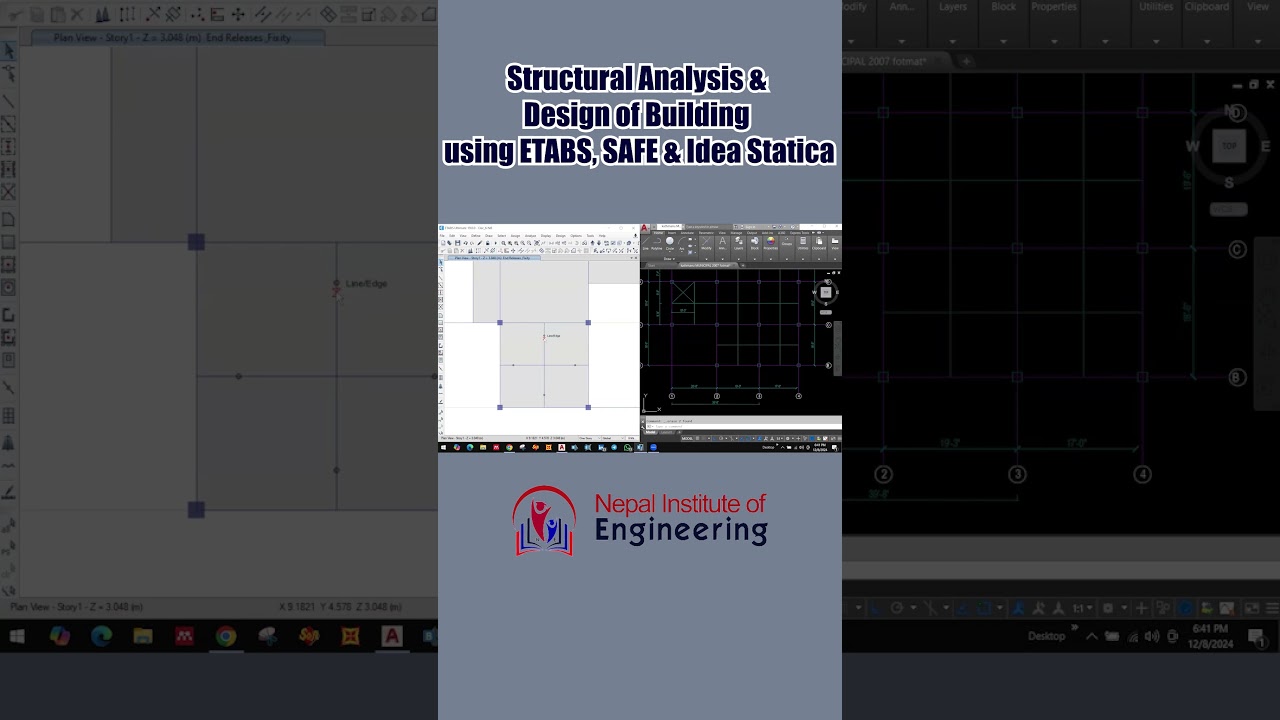Expand the View ribbon panel
Viewport: 1280px width, 720px height.
[x=1257, y=41]
